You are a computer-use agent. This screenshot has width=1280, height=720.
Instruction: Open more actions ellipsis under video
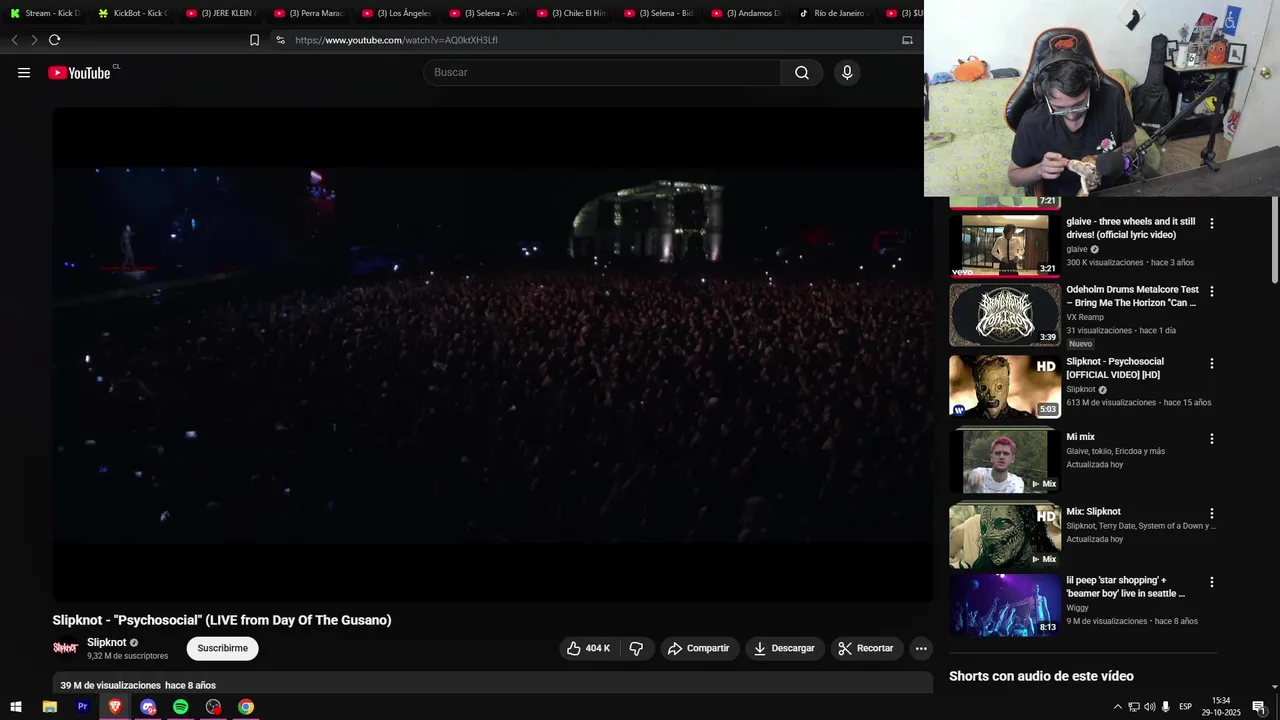pyautogui.click(x=921, y=648)
